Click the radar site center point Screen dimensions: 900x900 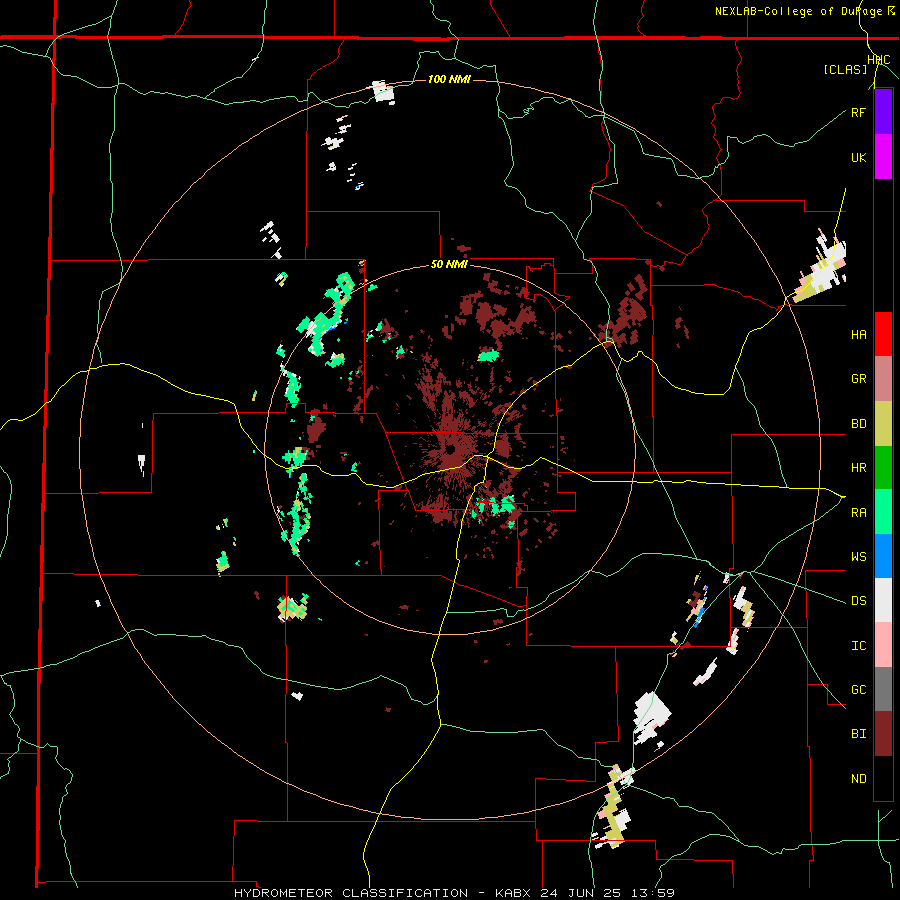click(x=450, y=449)
